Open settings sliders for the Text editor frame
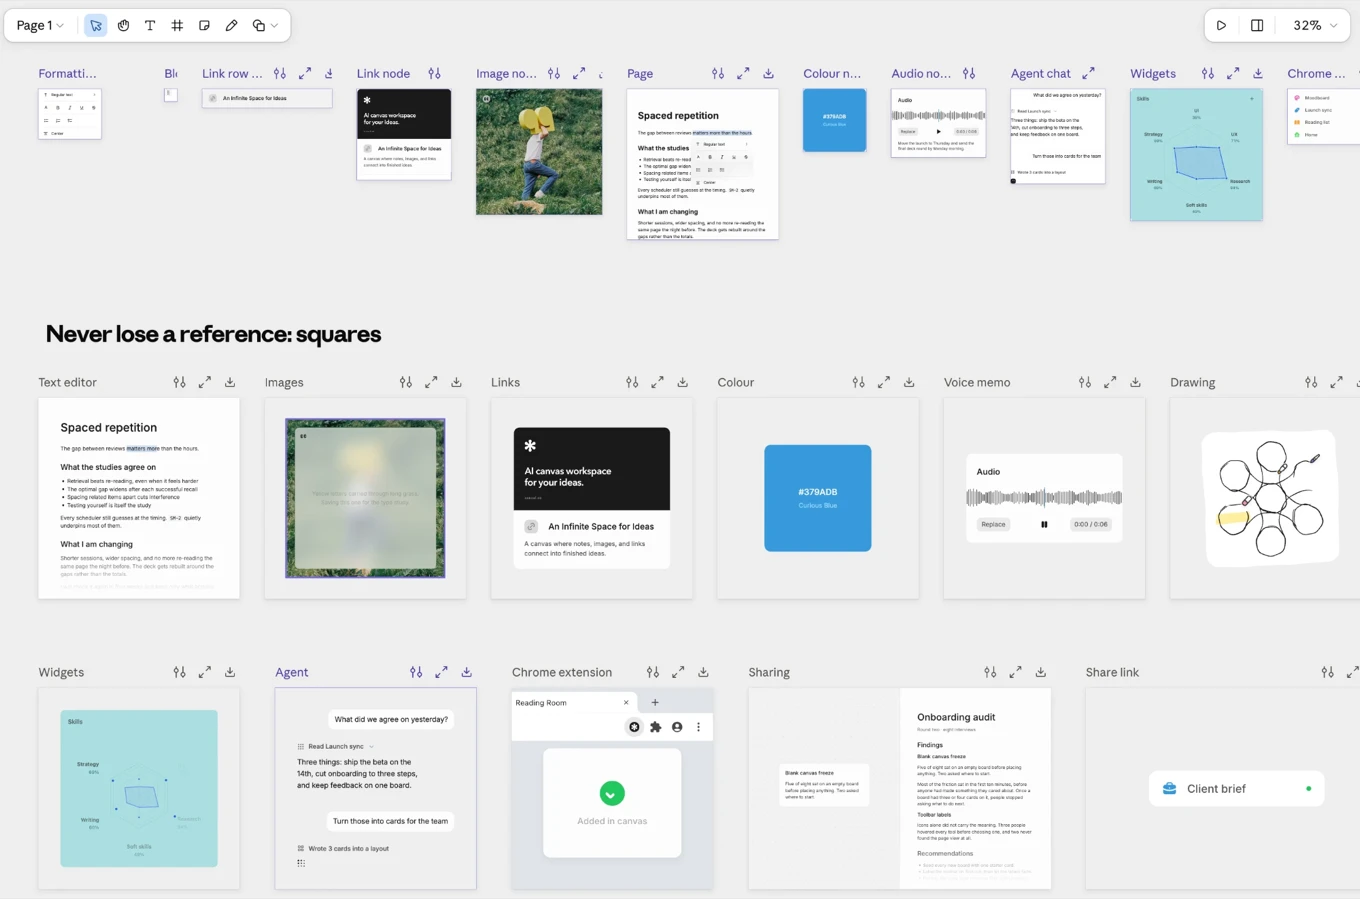Screen dimensions: 1360x899 (179, 382)
